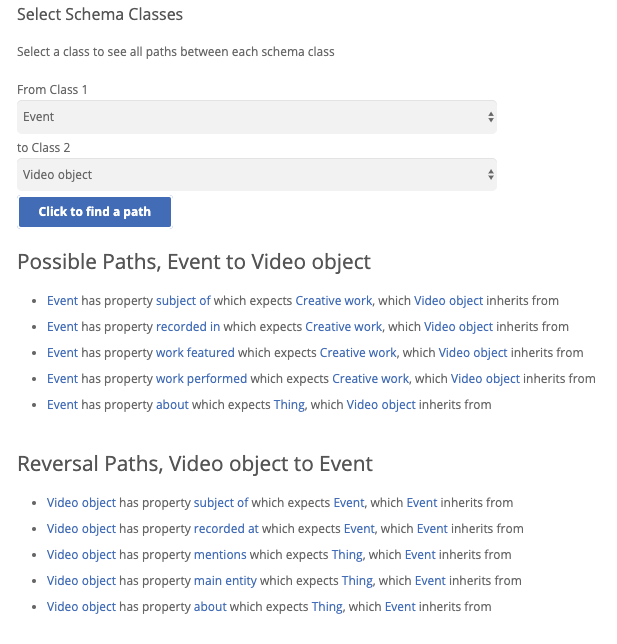Image resolution: width=617 pixels, height=644 pixels.
Task: Open the 'work performed' property link
Action: pos(201,378)
